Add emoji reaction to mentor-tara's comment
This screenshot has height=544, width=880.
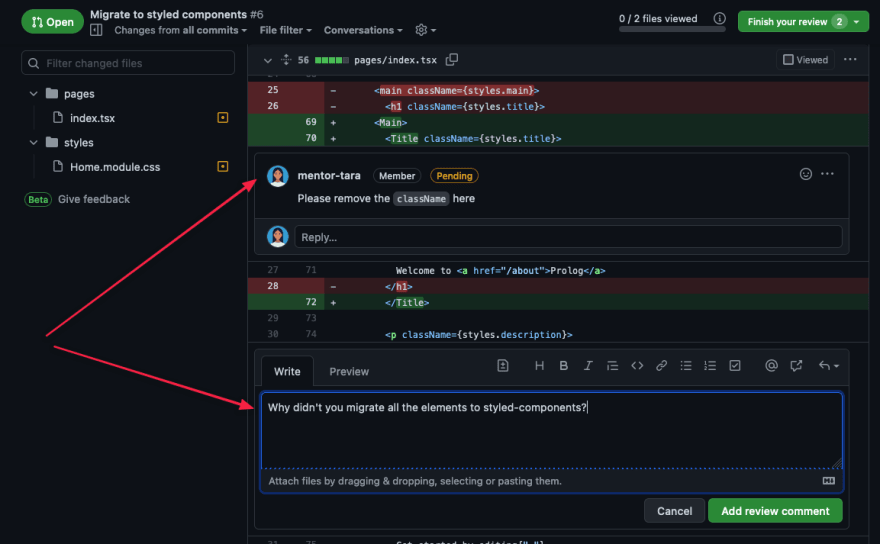[805, 174]
